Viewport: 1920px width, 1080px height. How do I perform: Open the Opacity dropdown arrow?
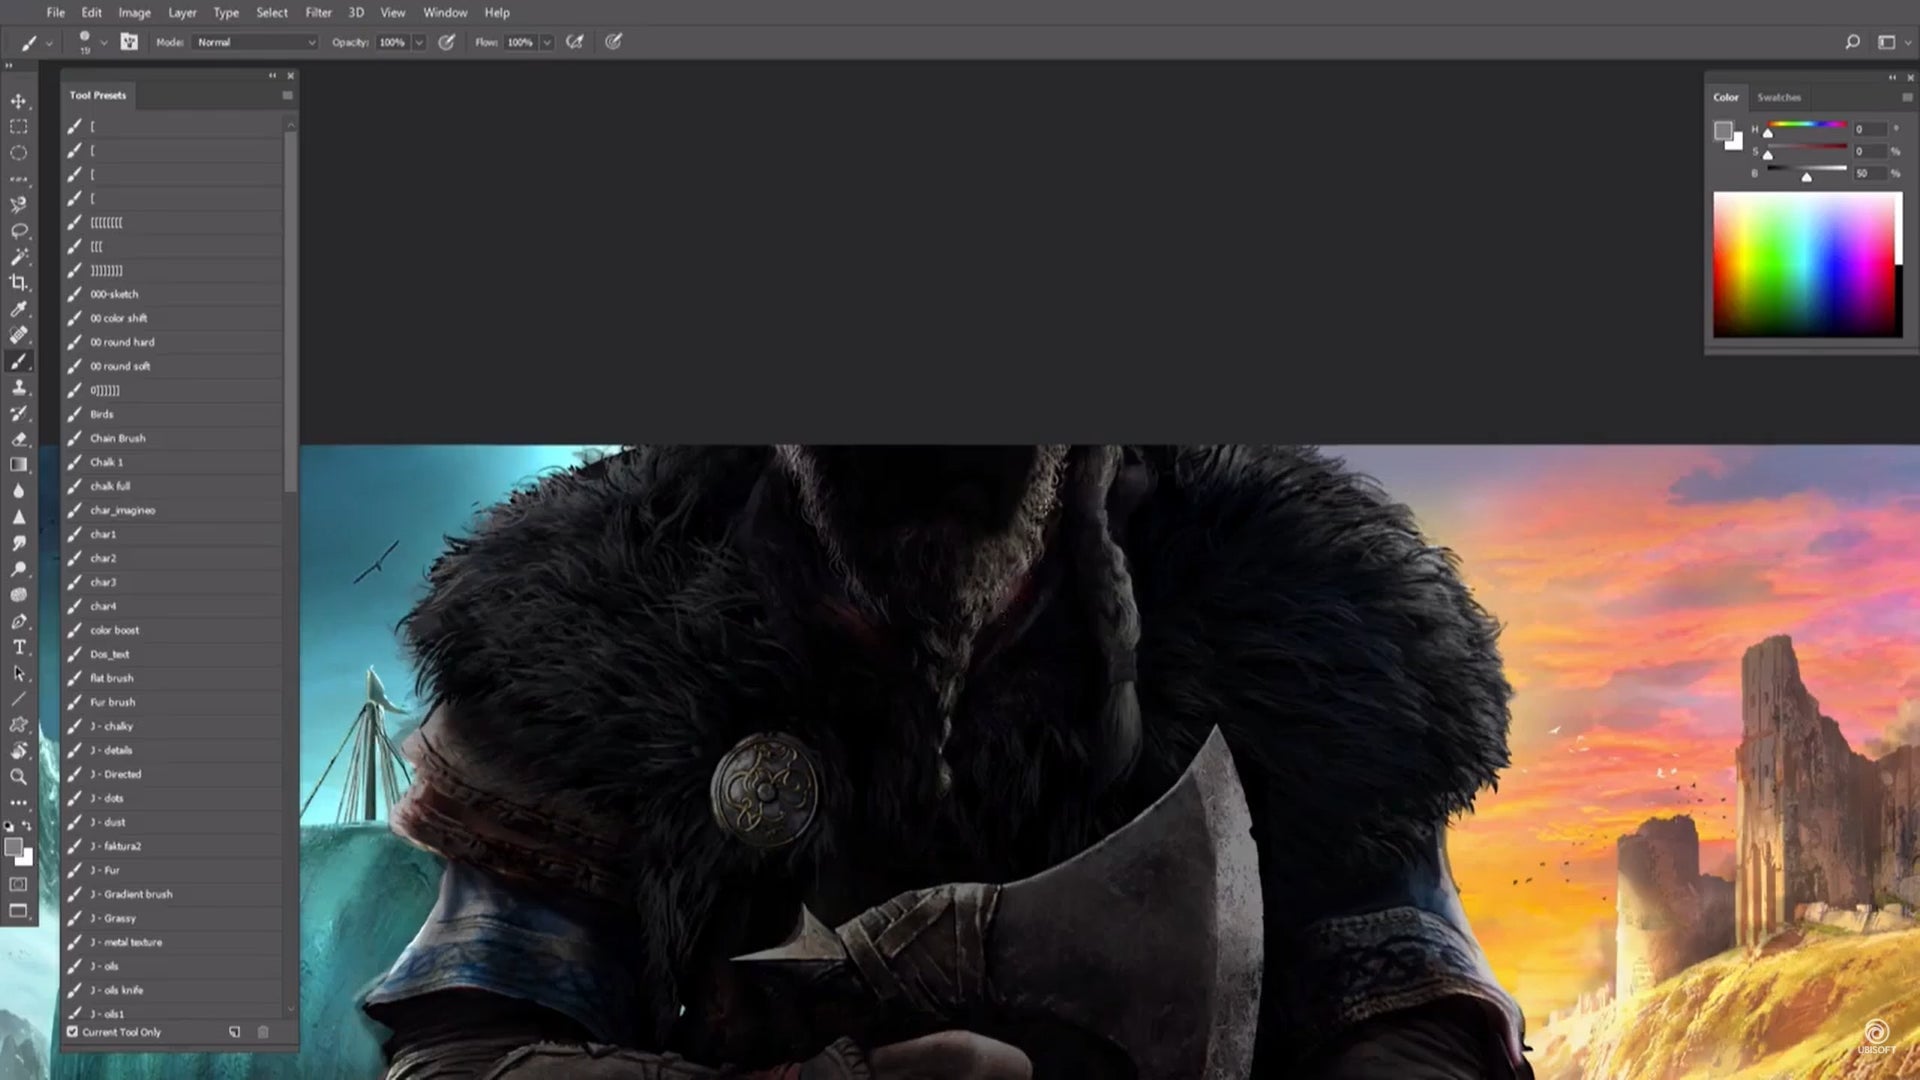click(420, 42)
